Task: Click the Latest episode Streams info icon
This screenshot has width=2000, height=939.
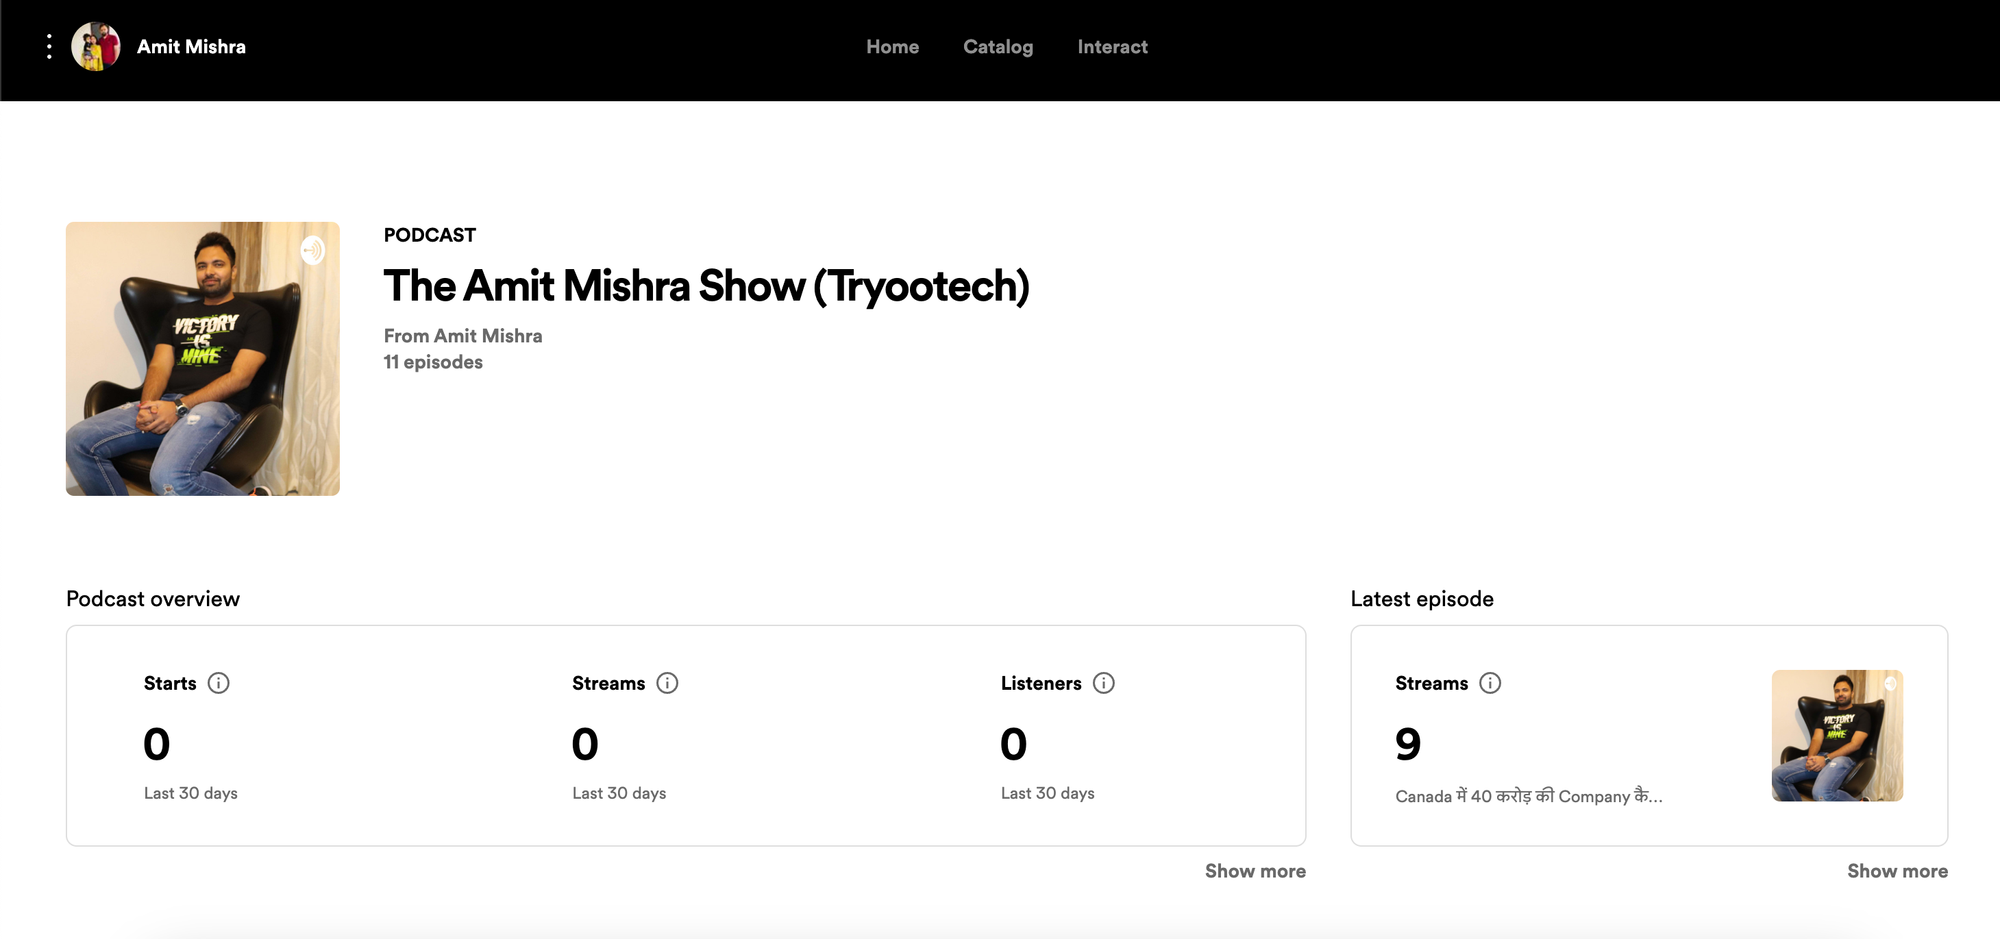Action: [1490, 683]
